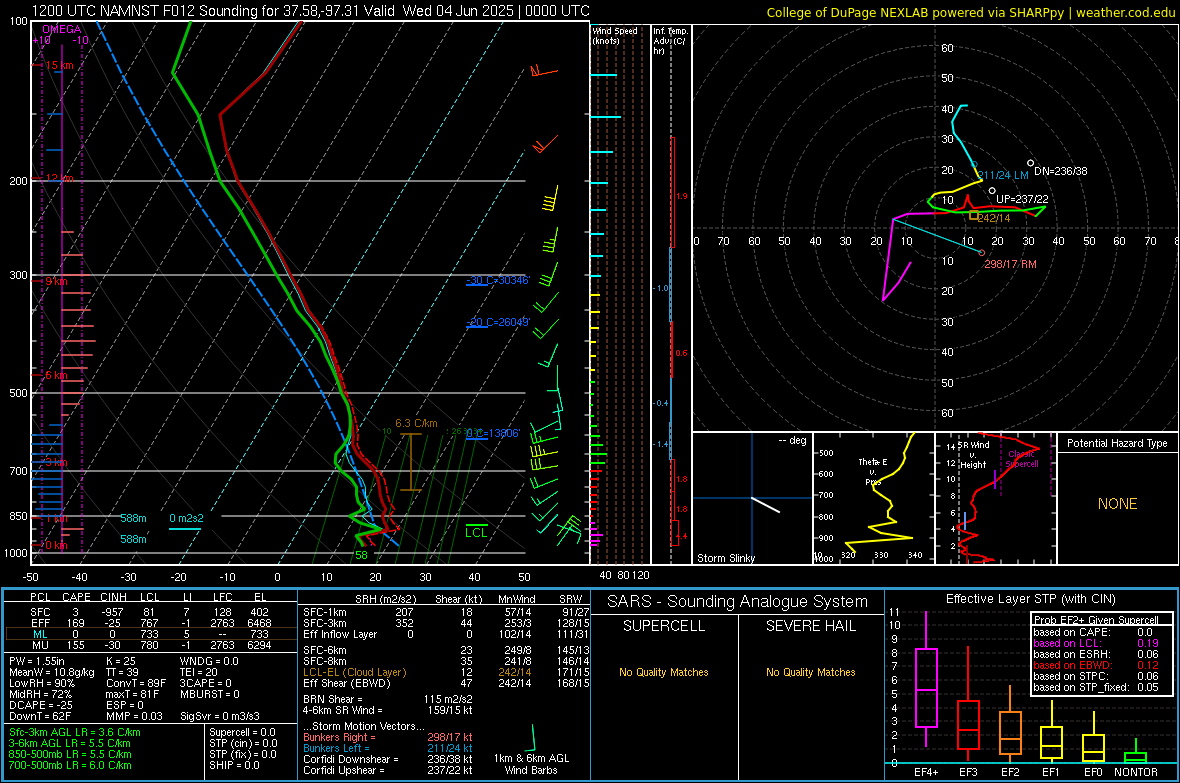Click the Inf. Temp. Adv. panel header

(x=670, y=41)
